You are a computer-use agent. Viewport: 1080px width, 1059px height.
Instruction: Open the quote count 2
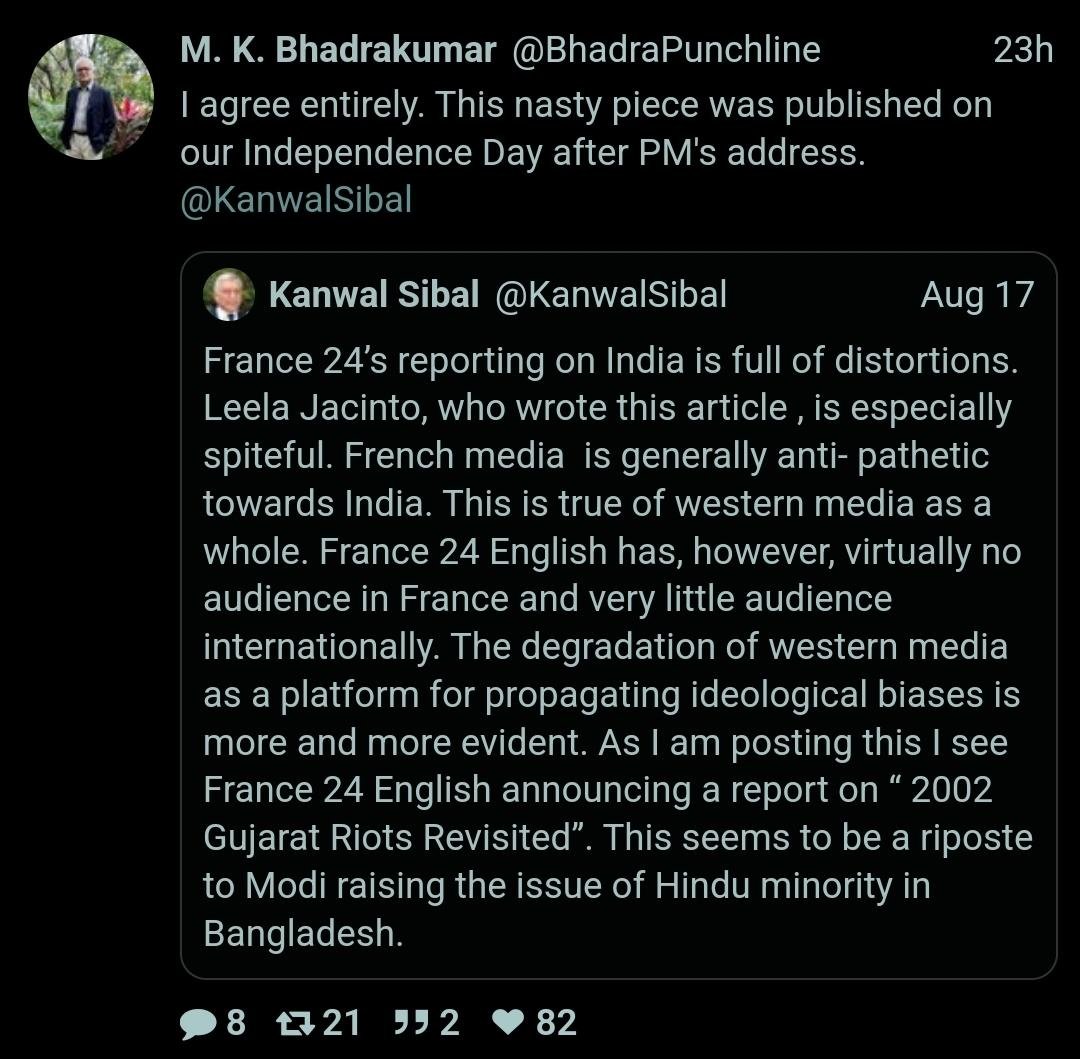[x=449, y=1023]
